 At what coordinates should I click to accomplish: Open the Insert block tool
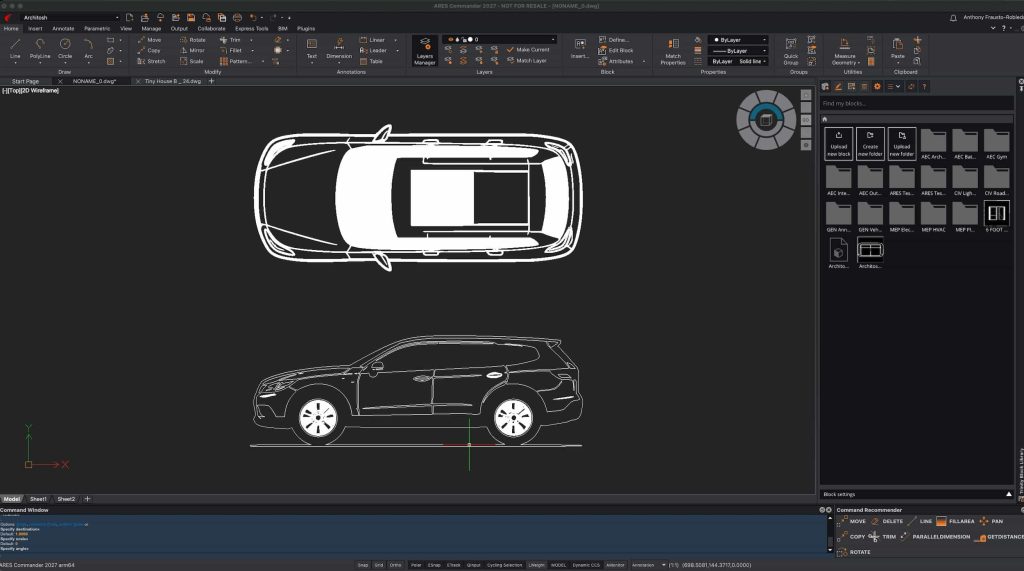point(579,48)
